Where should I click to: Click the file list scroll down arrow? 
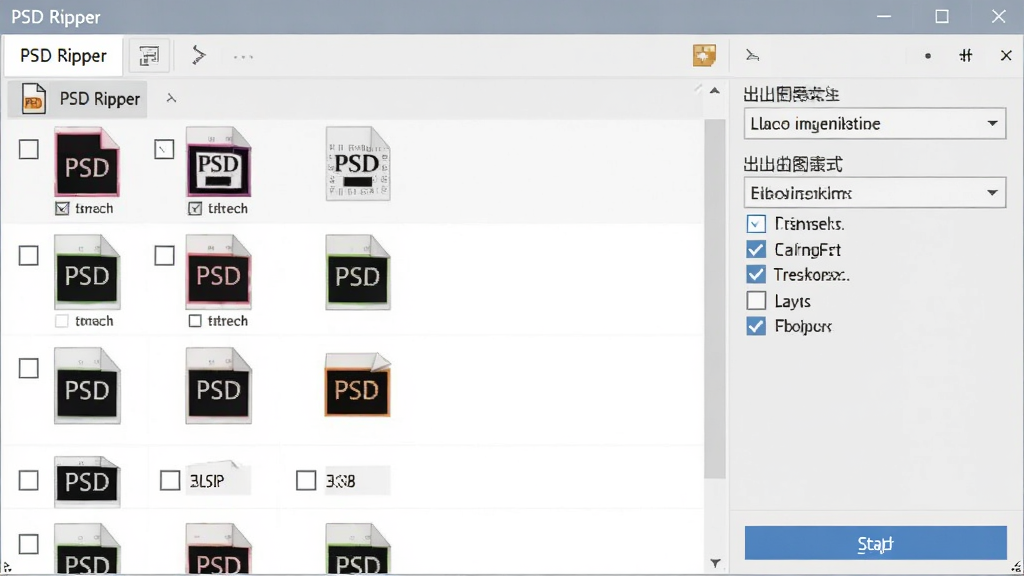[x=715, y=563]
